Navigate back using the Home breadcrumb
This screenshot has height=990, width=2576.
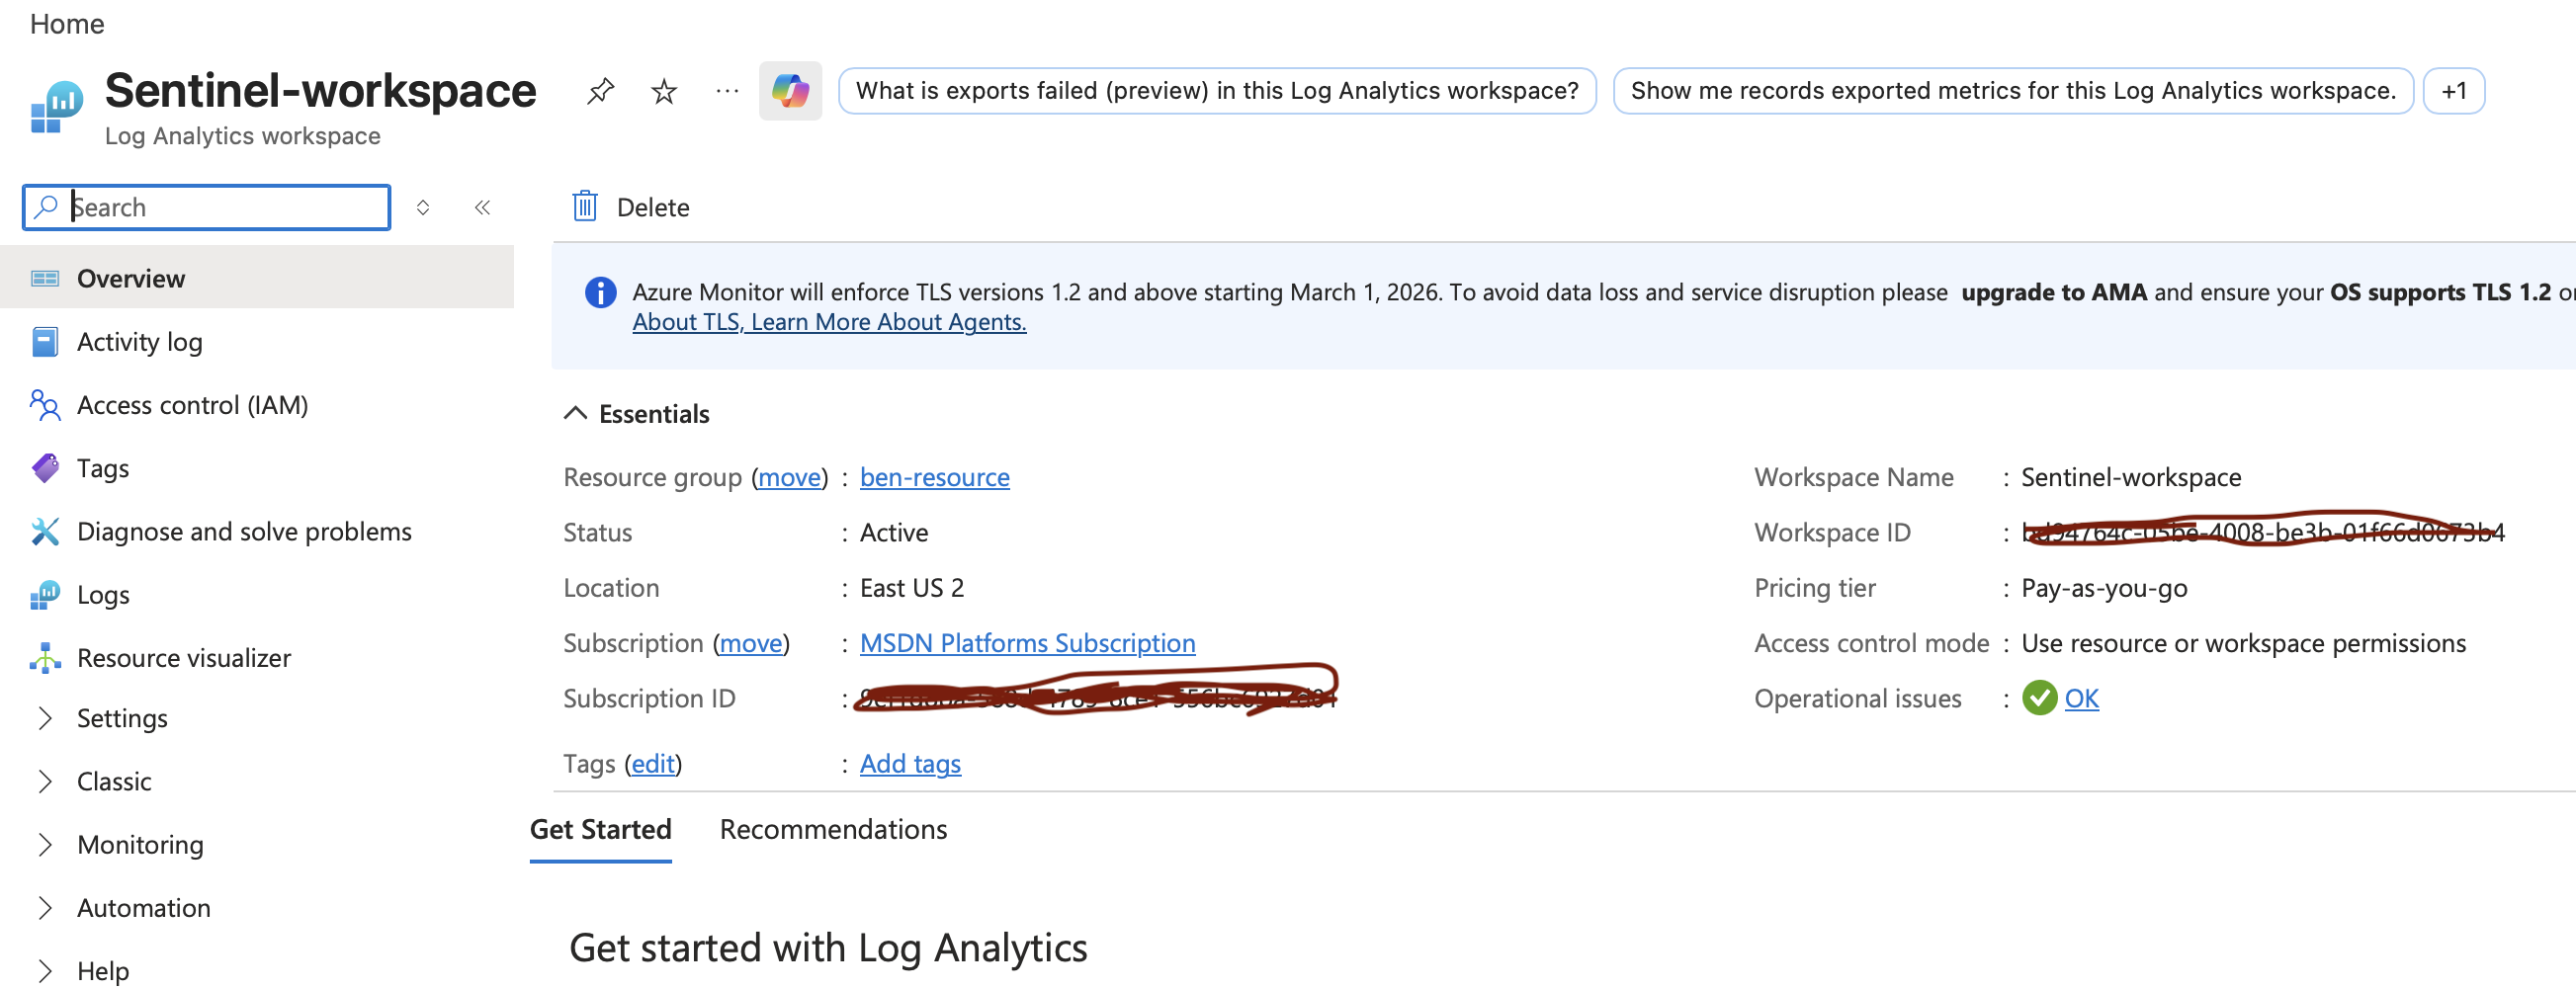pos(67,23)
